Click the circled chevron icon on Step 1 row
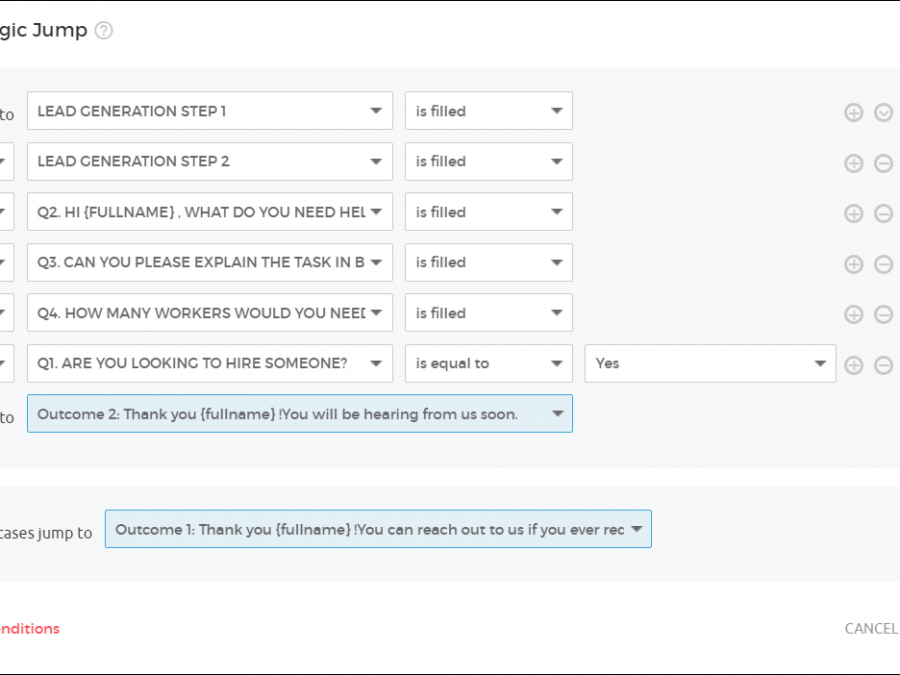This screenshot has width=900, height=675. (883, 112)
